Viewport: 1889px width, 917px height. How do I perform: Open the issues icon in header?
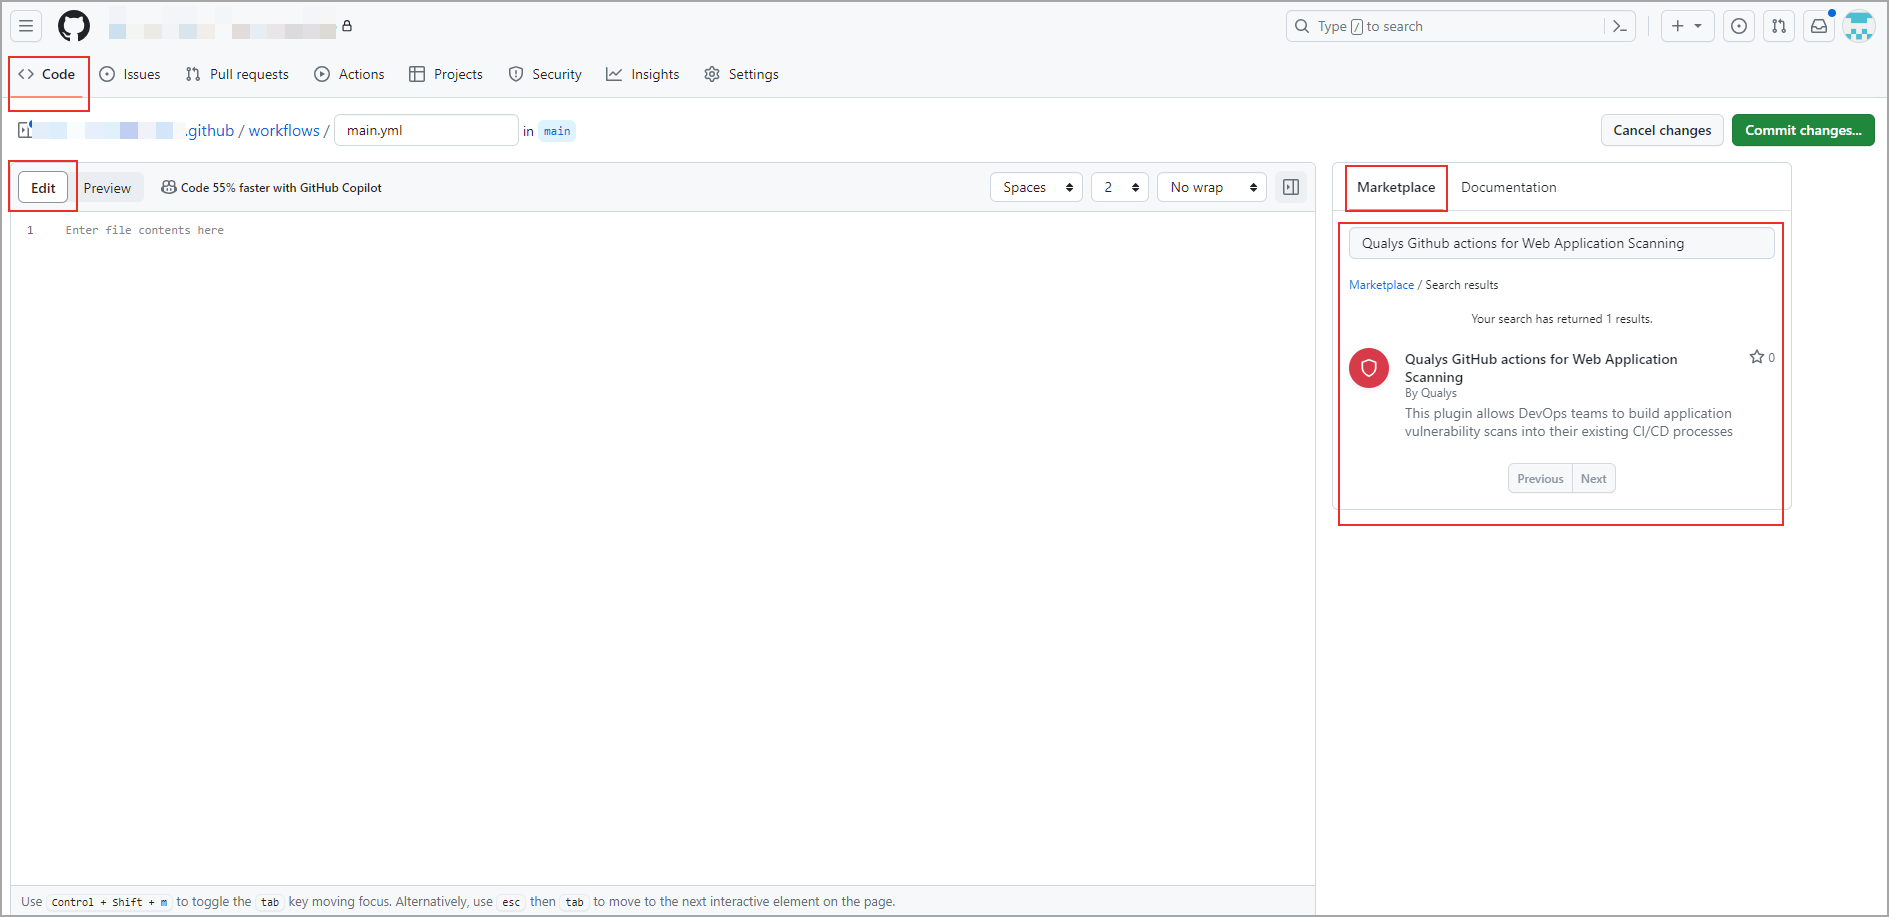[1739, 26]
